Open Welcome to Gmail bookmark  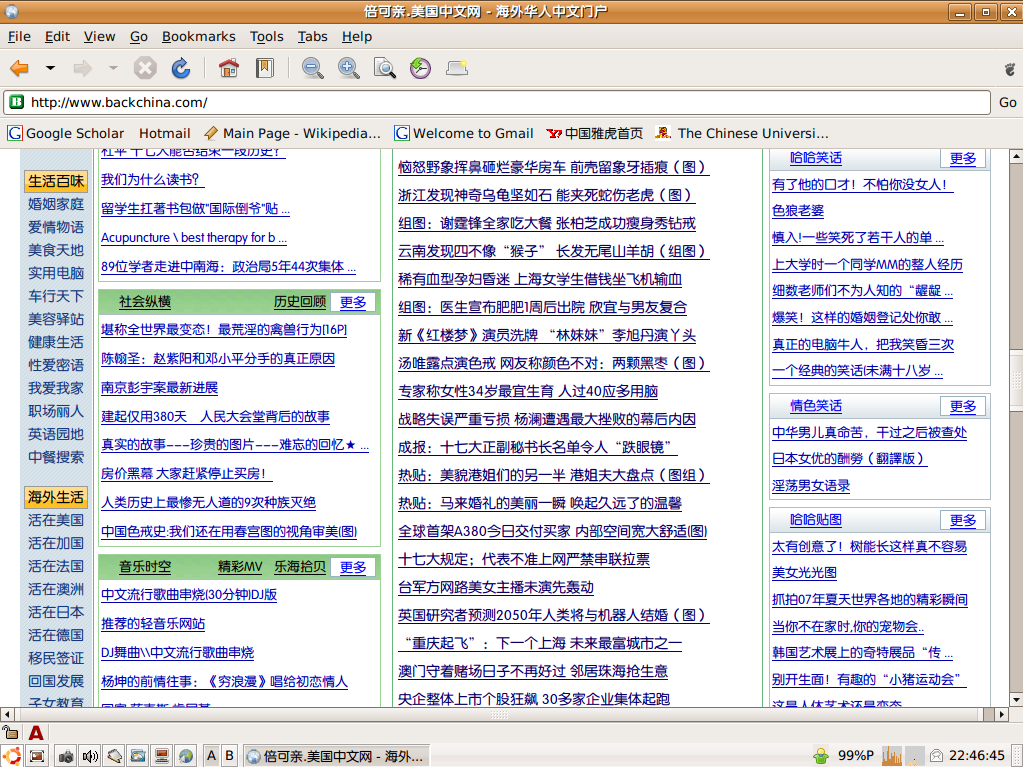pos(464,133)
